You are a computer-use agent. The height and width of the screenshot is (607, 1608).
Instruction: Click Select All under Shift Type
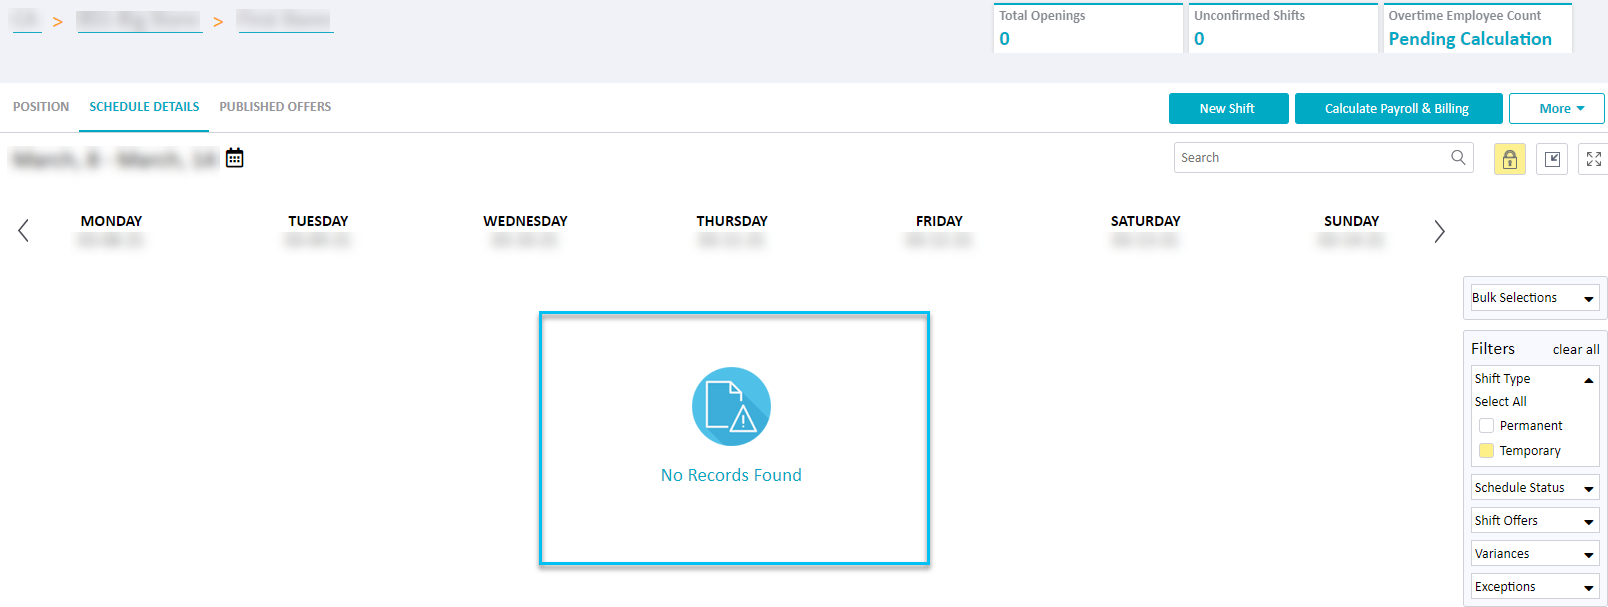coord(1500,402)
